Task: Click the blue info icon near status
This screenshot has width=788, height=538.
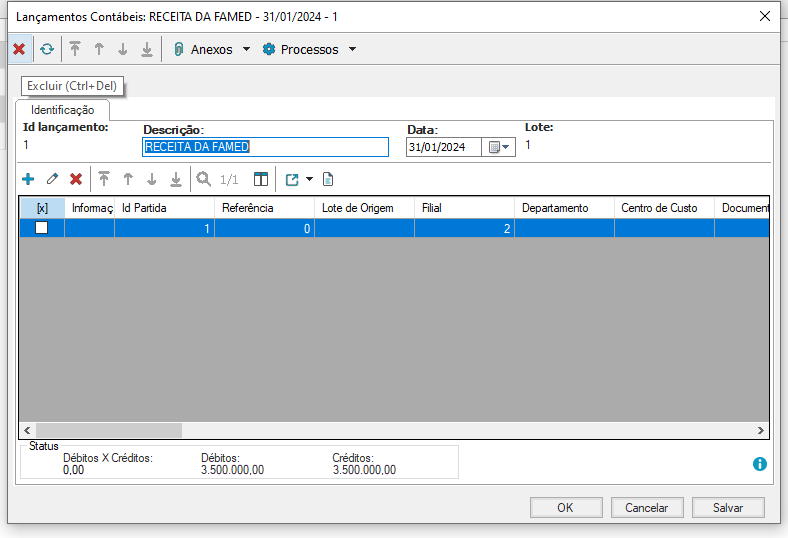Action: coord(759,464)
